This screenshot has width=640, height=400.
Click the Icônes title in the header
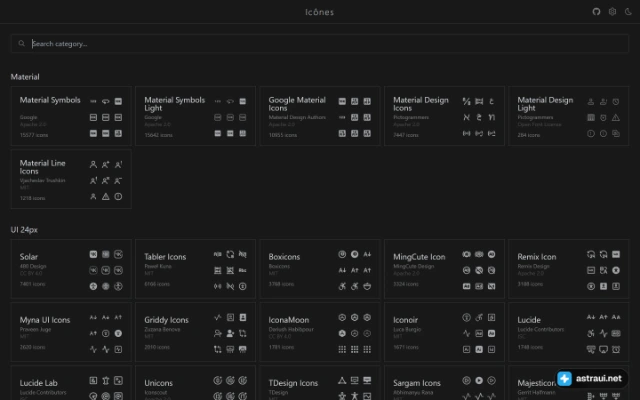tap(320, 12)
